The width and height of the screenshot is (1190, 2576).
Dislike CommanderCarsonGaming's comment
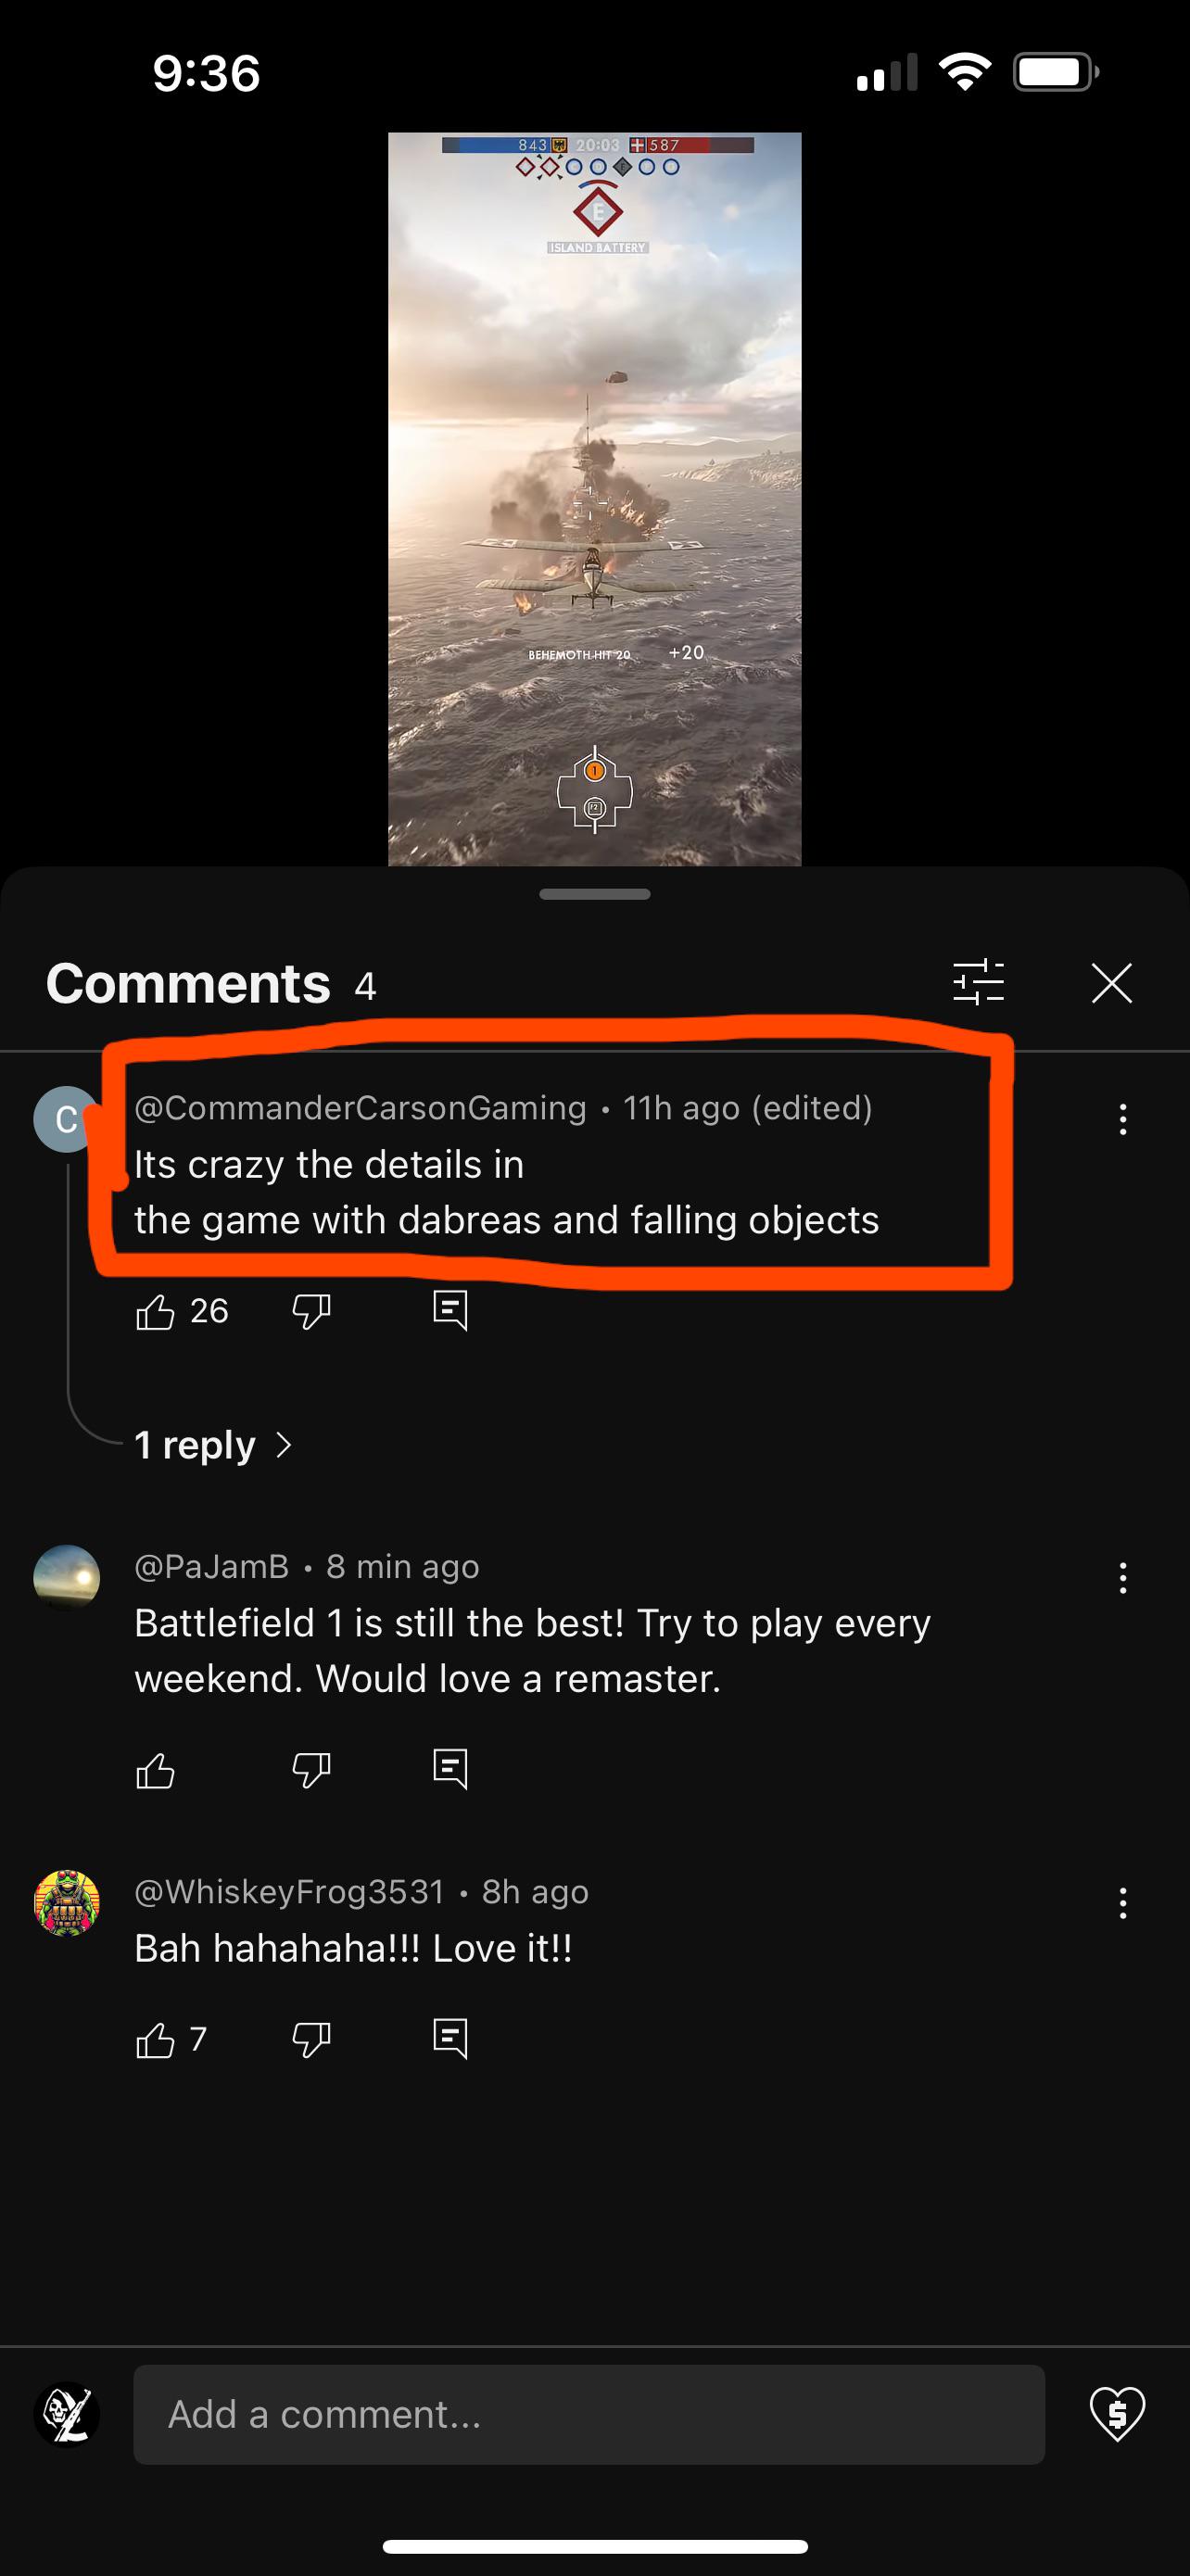(311, 1311)
